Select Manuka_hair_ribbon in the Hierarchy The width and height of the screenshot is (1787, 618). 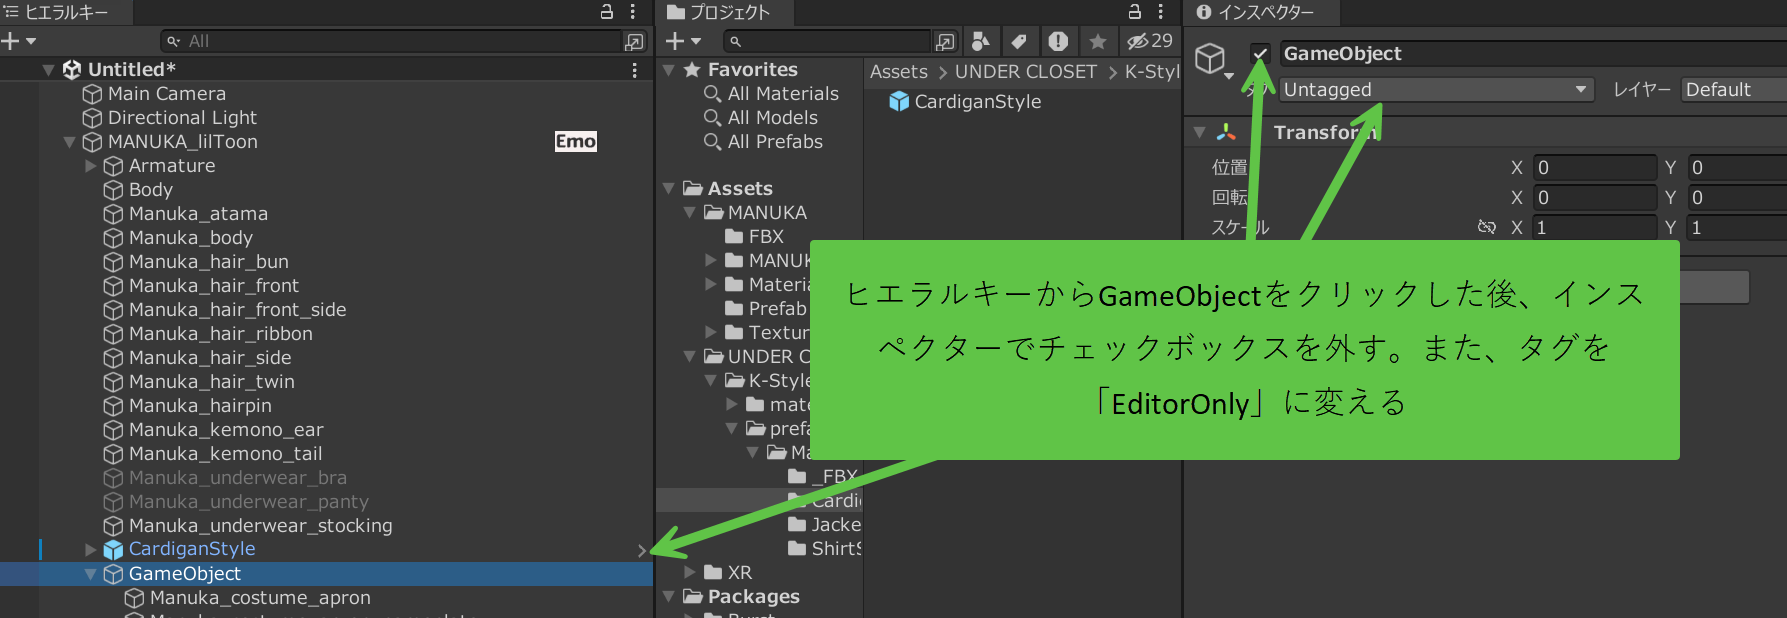coord(220,334)
